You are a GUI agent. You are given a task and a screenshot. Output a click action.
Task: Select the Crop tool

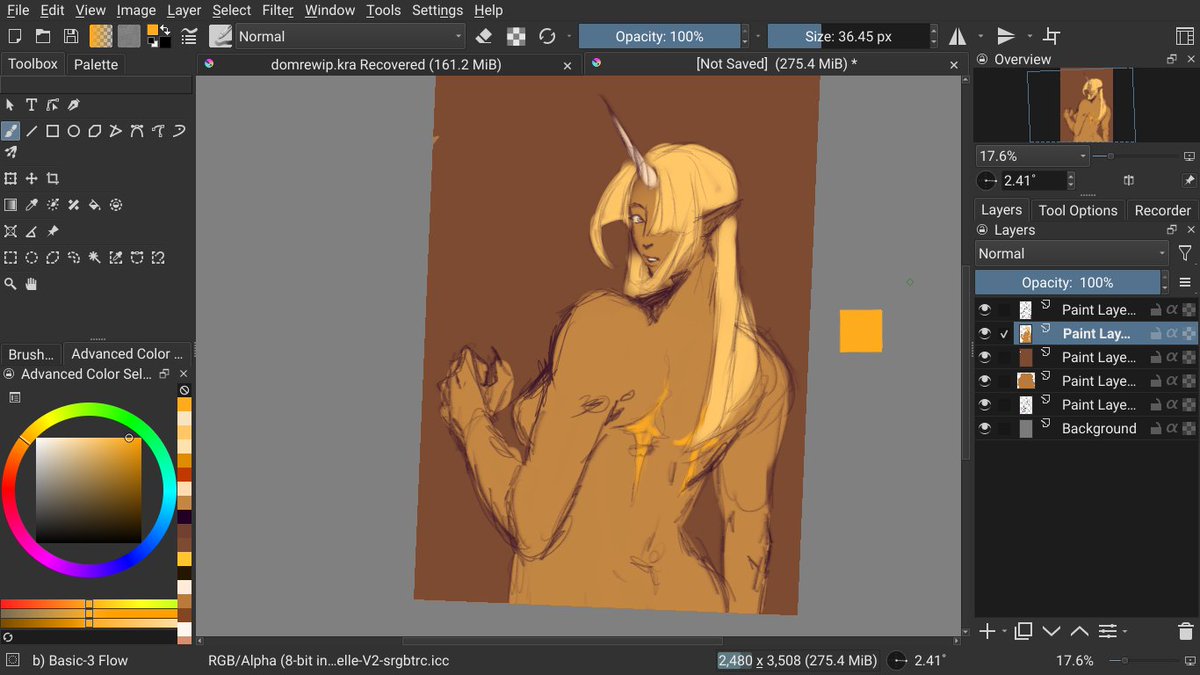(53, 179)
